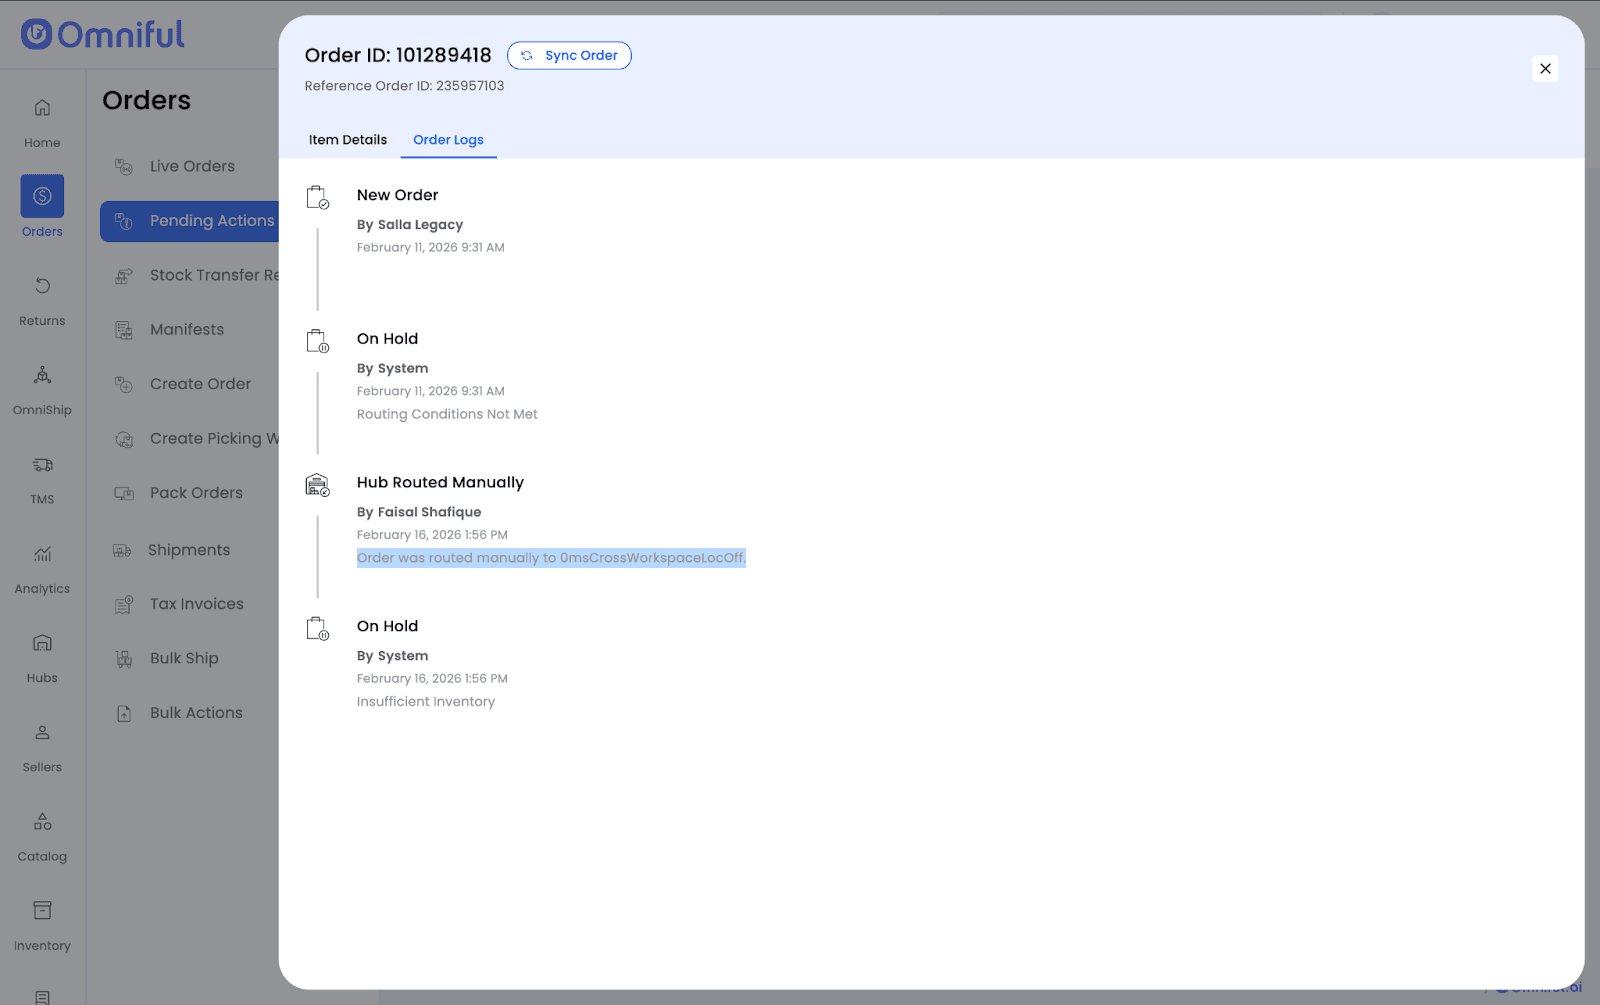This screenshot has height=1005, width=1600.
Task: Click the Hub Routed Manually log icon
Action: pos(317,486)
